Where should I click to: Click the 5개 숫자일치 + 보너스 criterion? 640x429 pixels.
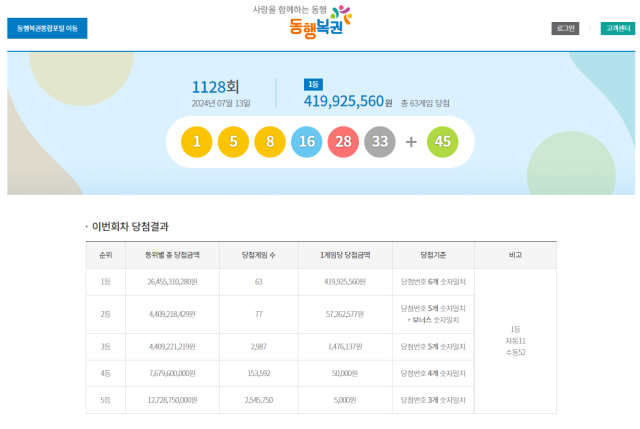[x=433, y=314]
